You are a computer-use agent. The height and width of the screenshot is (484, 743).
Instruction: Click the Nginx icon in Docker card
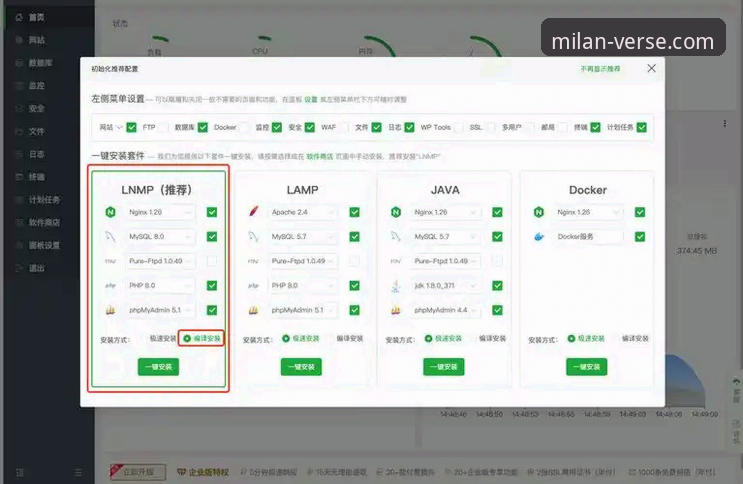[539, 212]
